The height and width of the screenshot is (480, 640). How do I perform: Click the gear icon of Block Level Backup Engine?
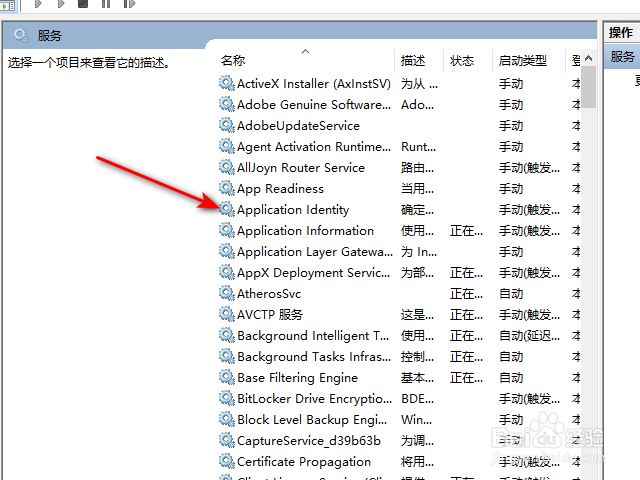[227, 420]
